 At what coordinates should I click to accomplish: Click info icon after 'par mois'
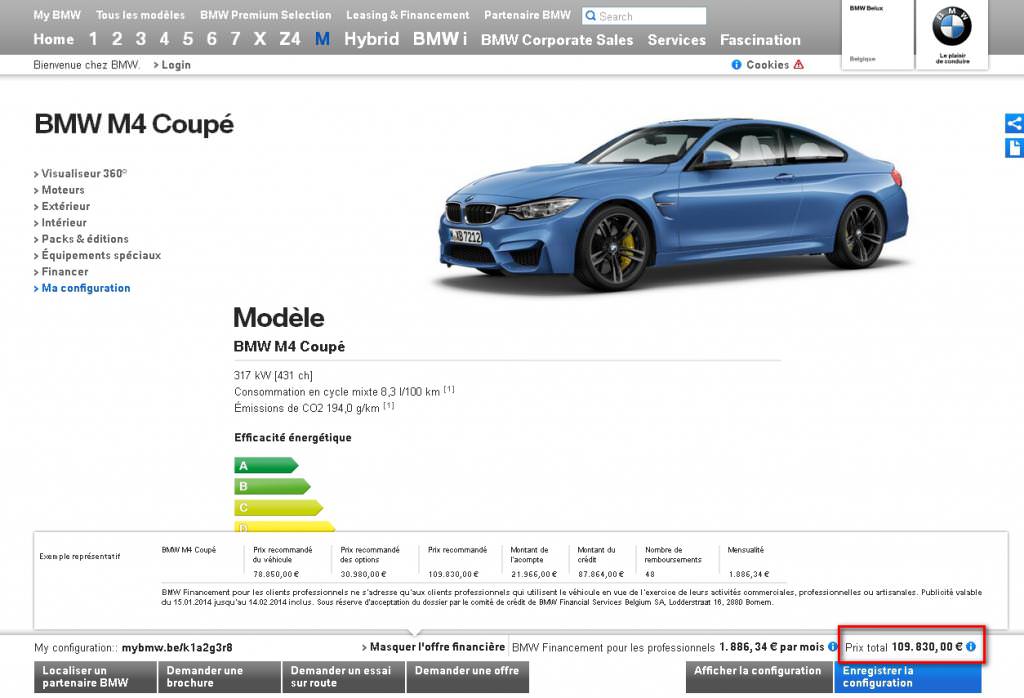click(833, 646)
